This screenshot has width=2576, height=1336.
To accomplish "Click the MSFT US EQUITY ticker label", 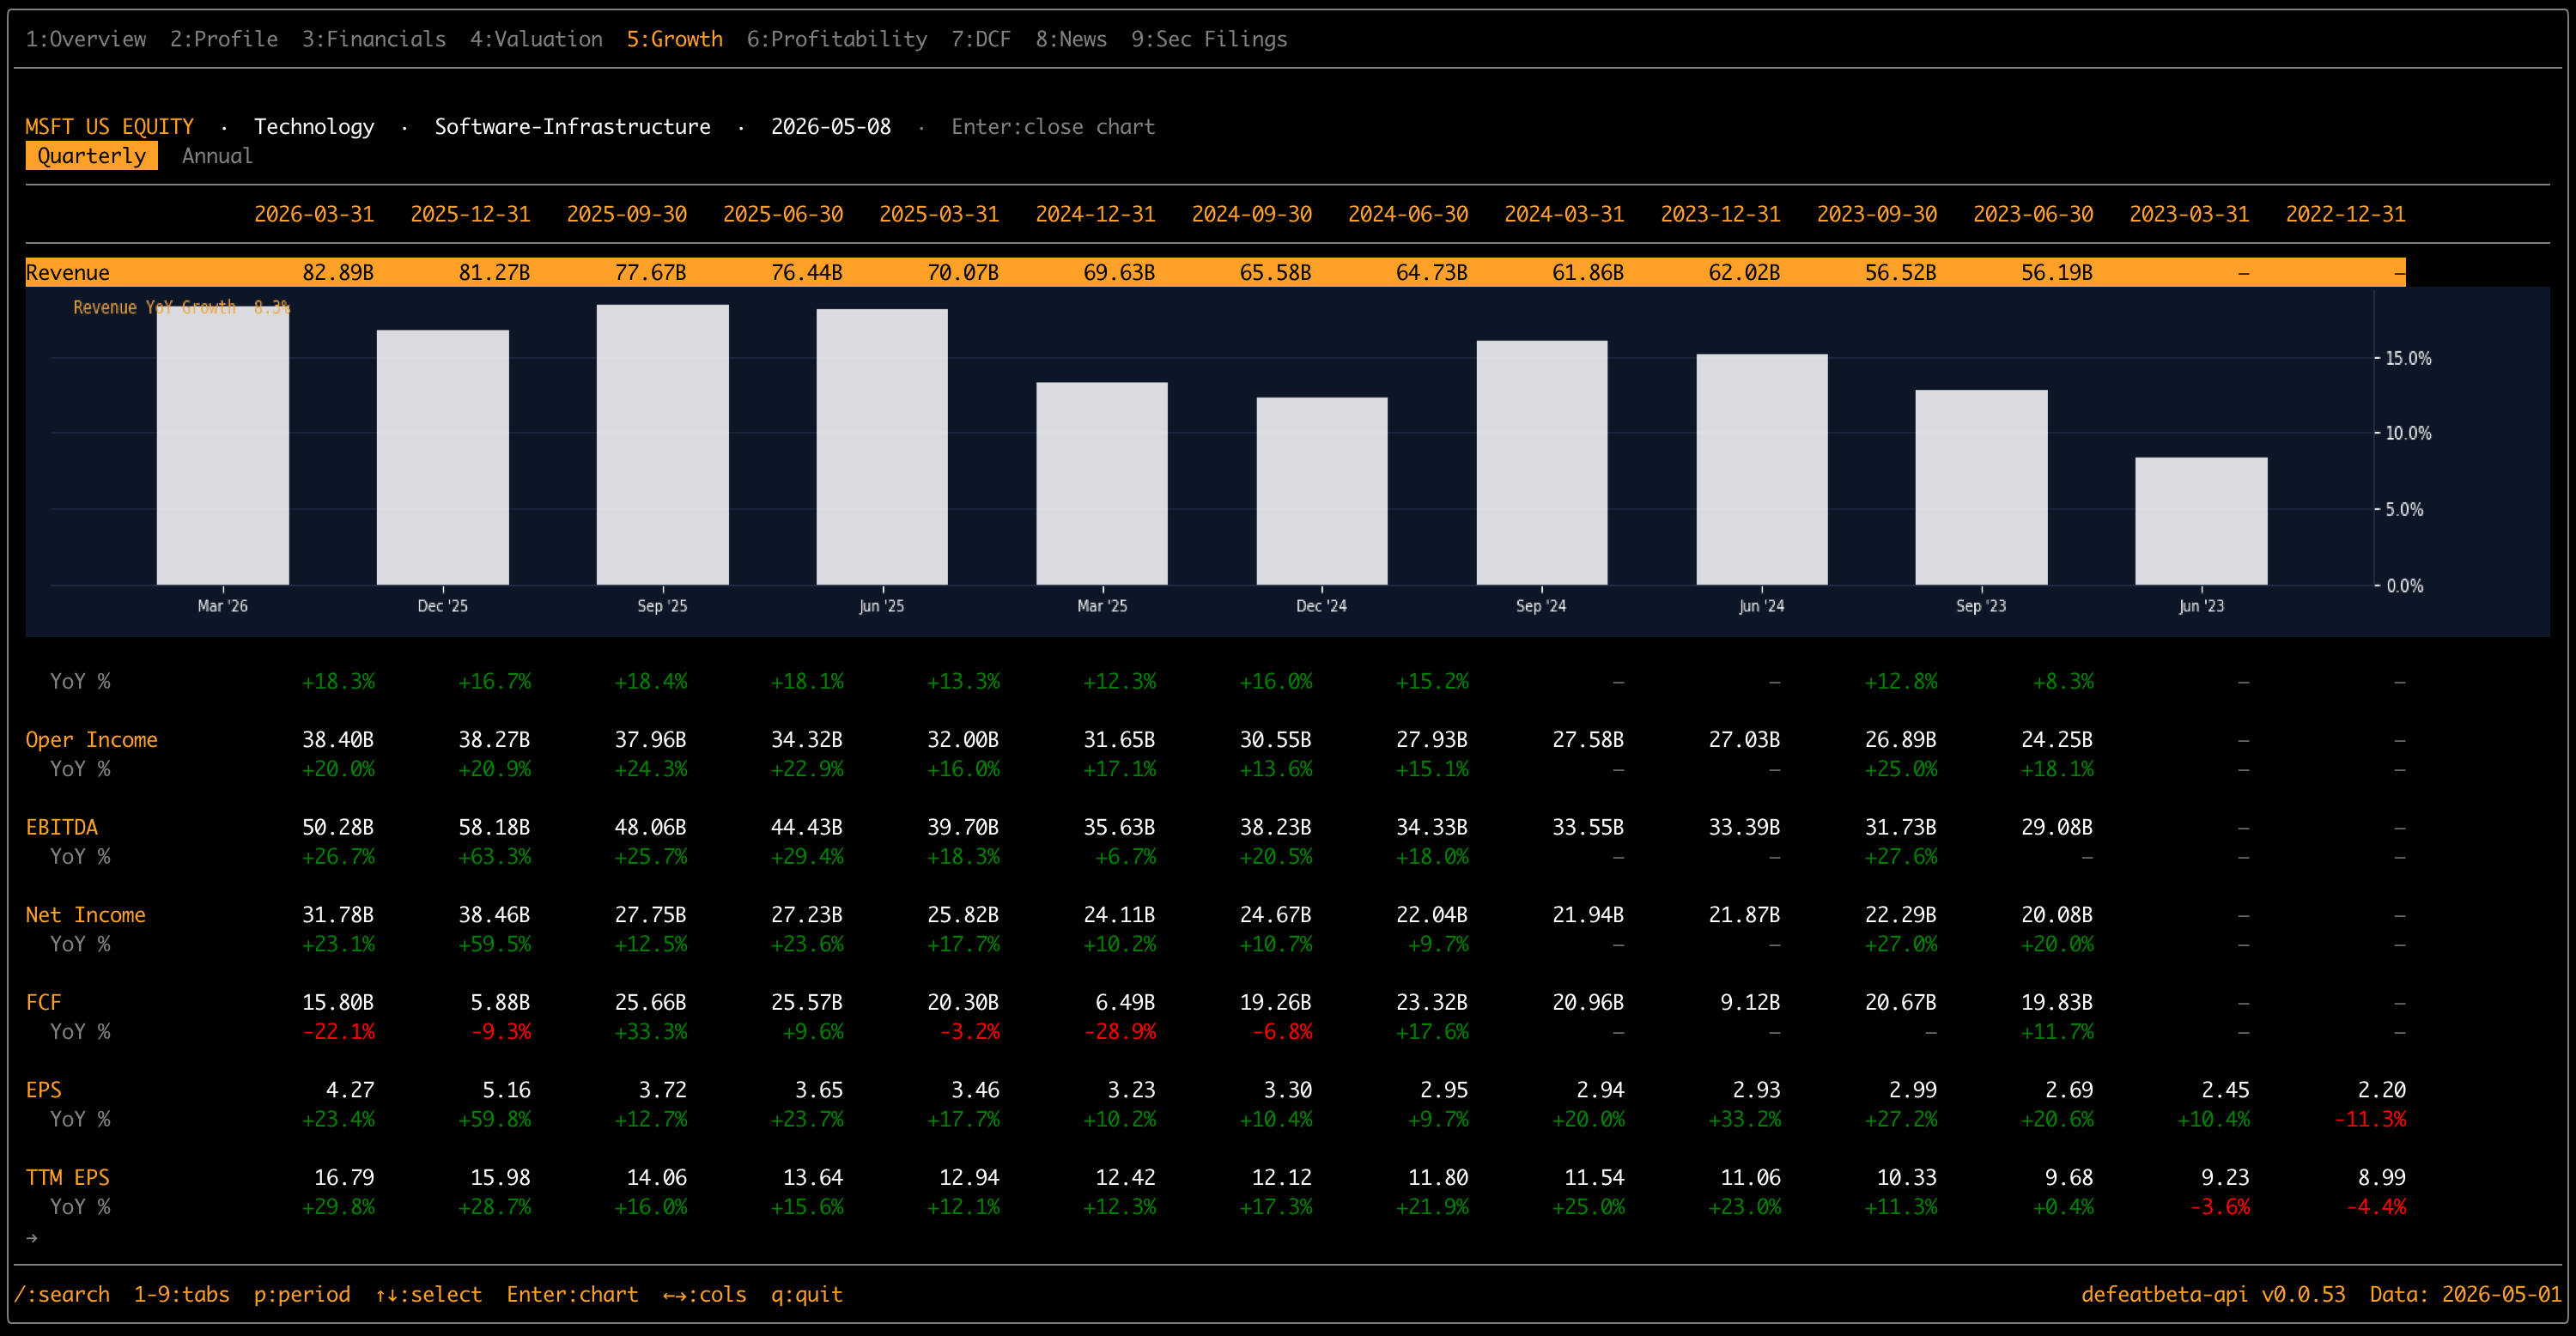I will click(x=110, y=127).
